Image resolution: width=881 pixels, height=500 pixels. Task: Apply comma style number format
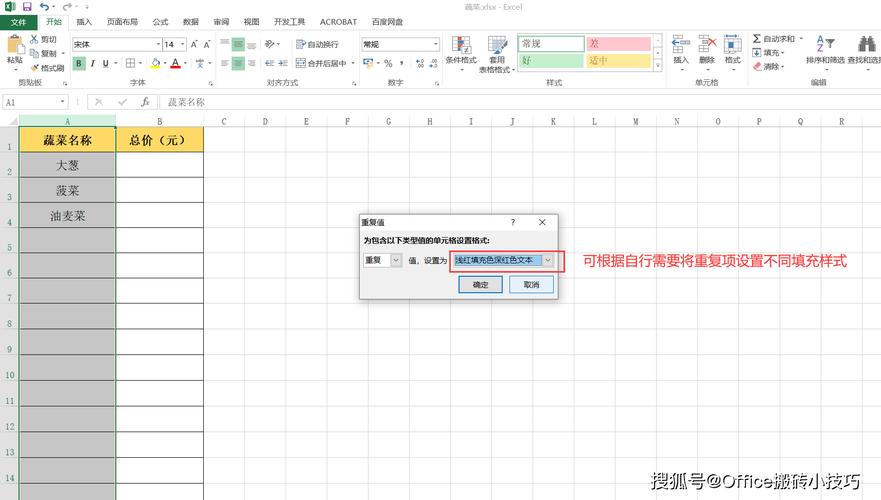[402, 63]
